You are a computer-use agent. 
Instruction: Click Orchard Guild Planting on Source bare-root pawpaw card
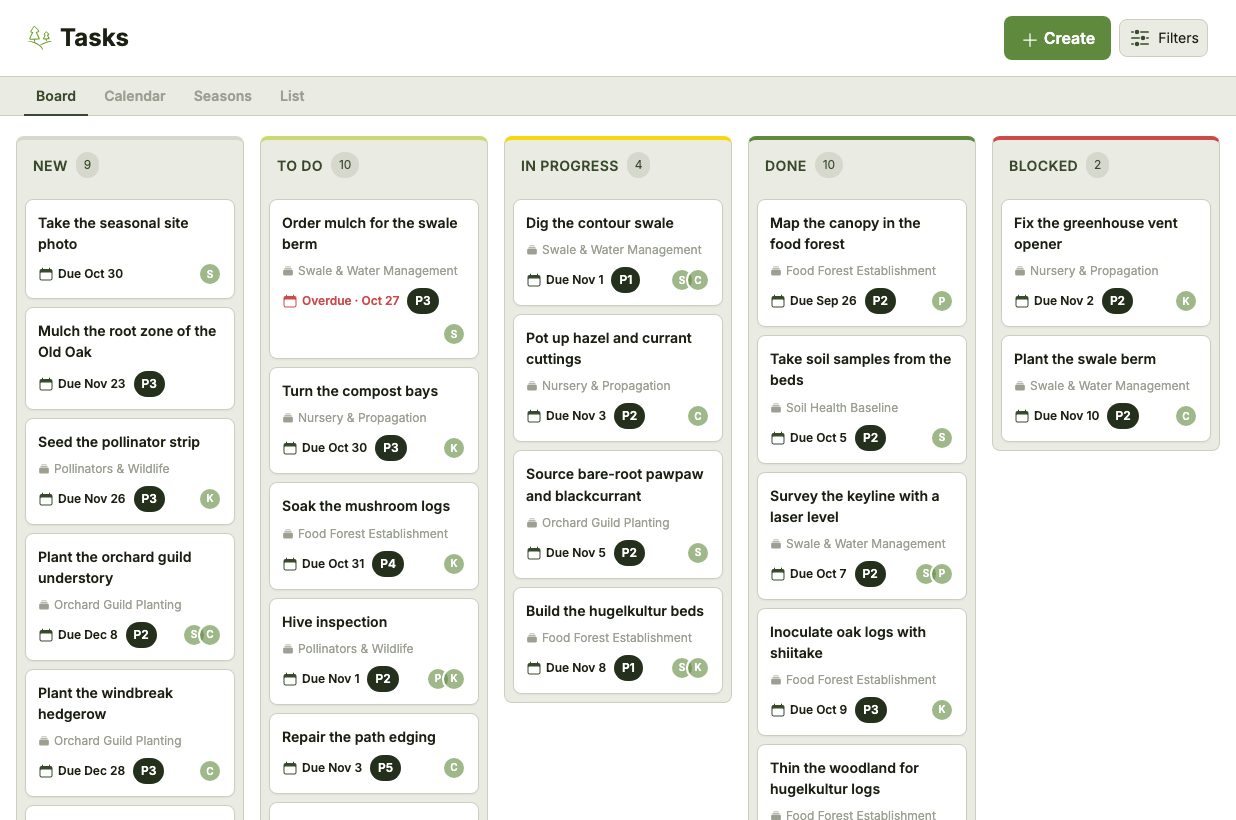coord(606,523)
